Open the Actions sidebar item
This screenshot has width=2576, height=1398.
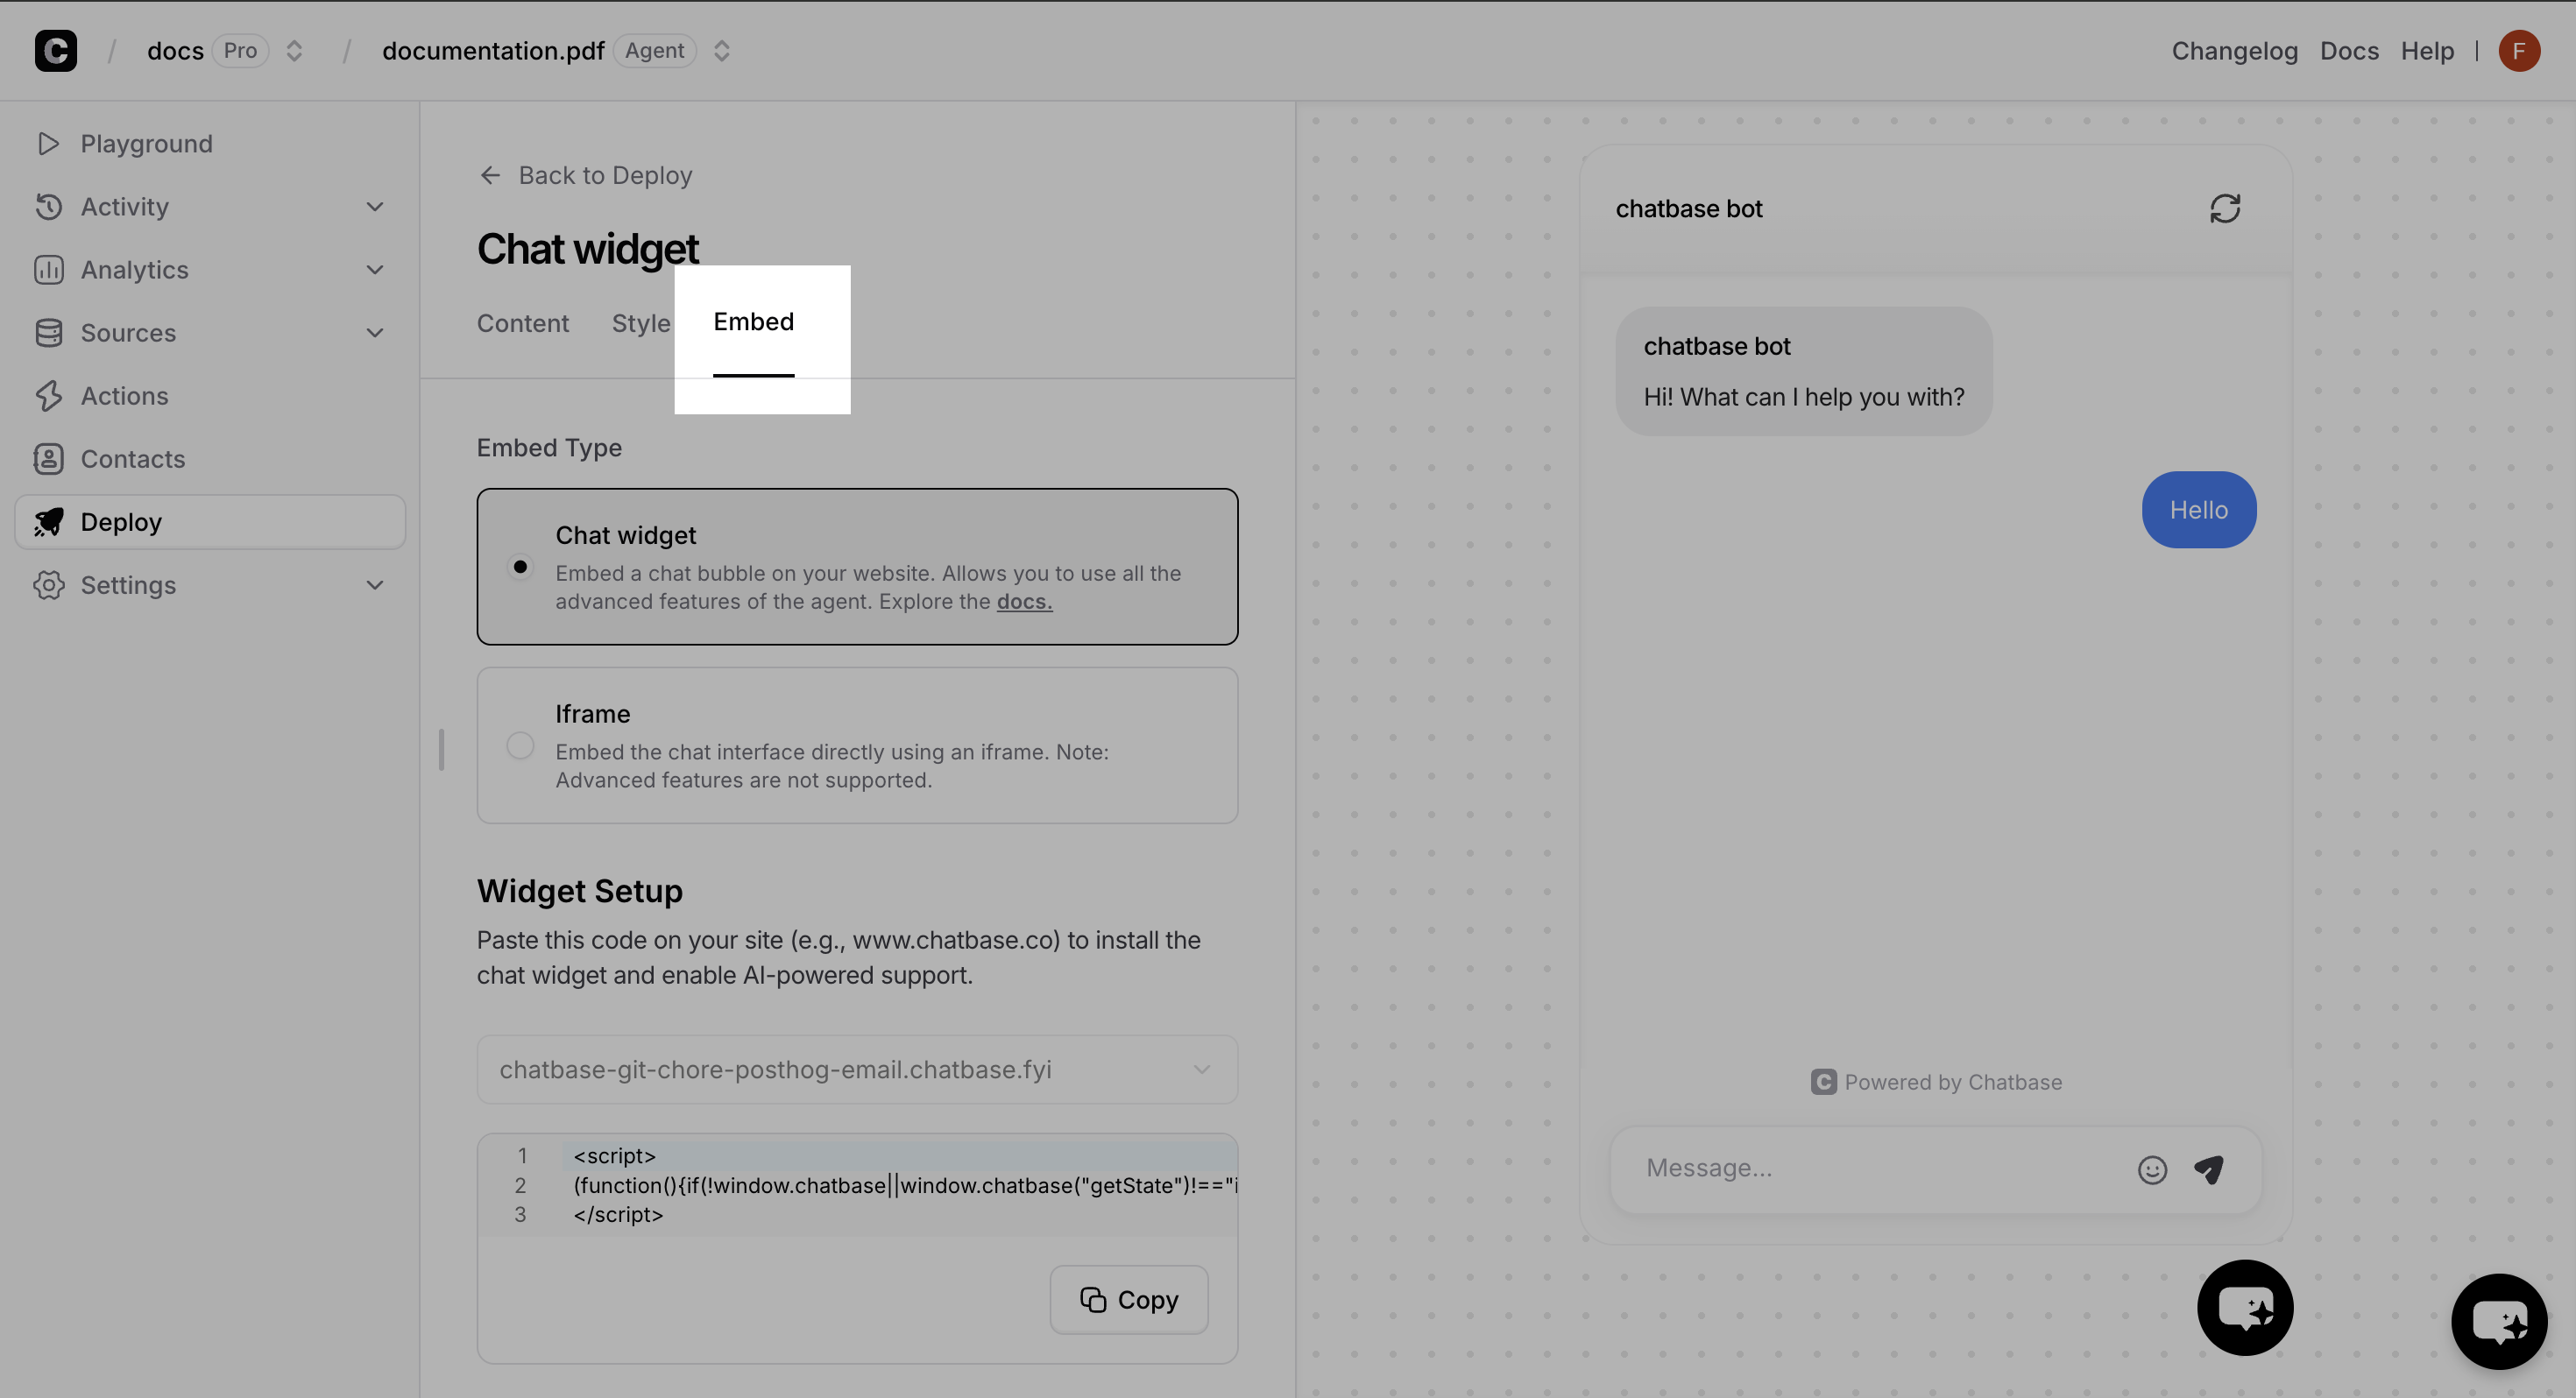coord(124,396)
